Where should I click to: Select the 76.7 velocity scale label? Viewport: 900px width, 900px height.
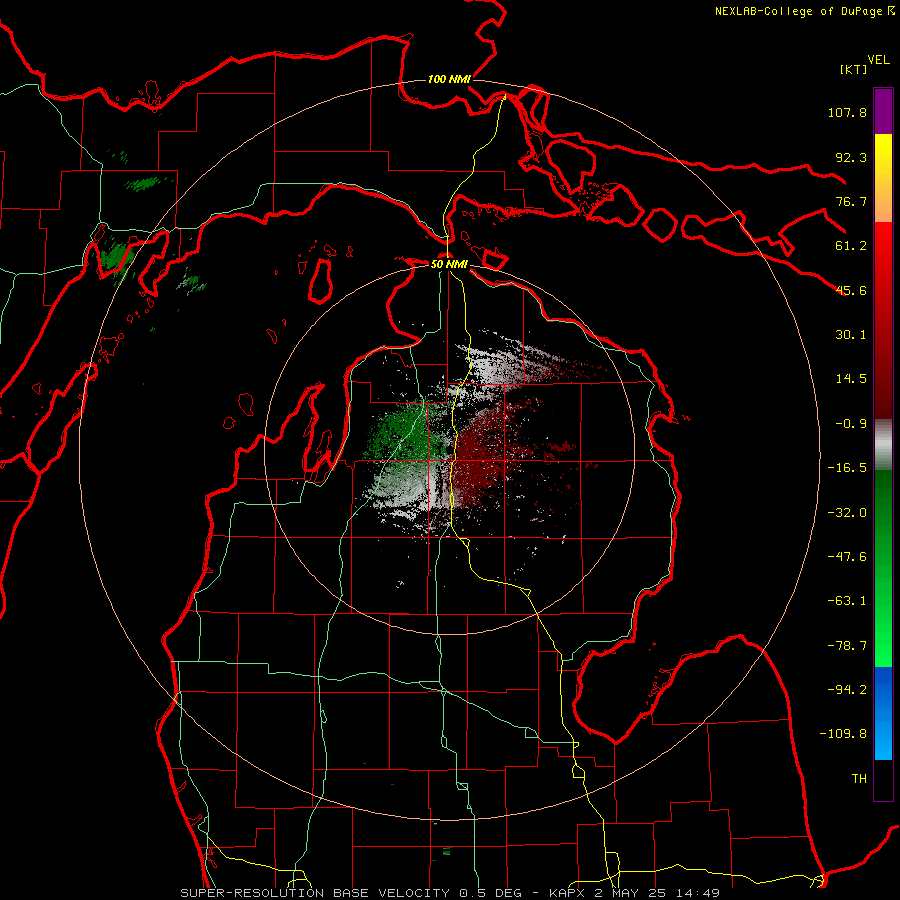(851, 201)
